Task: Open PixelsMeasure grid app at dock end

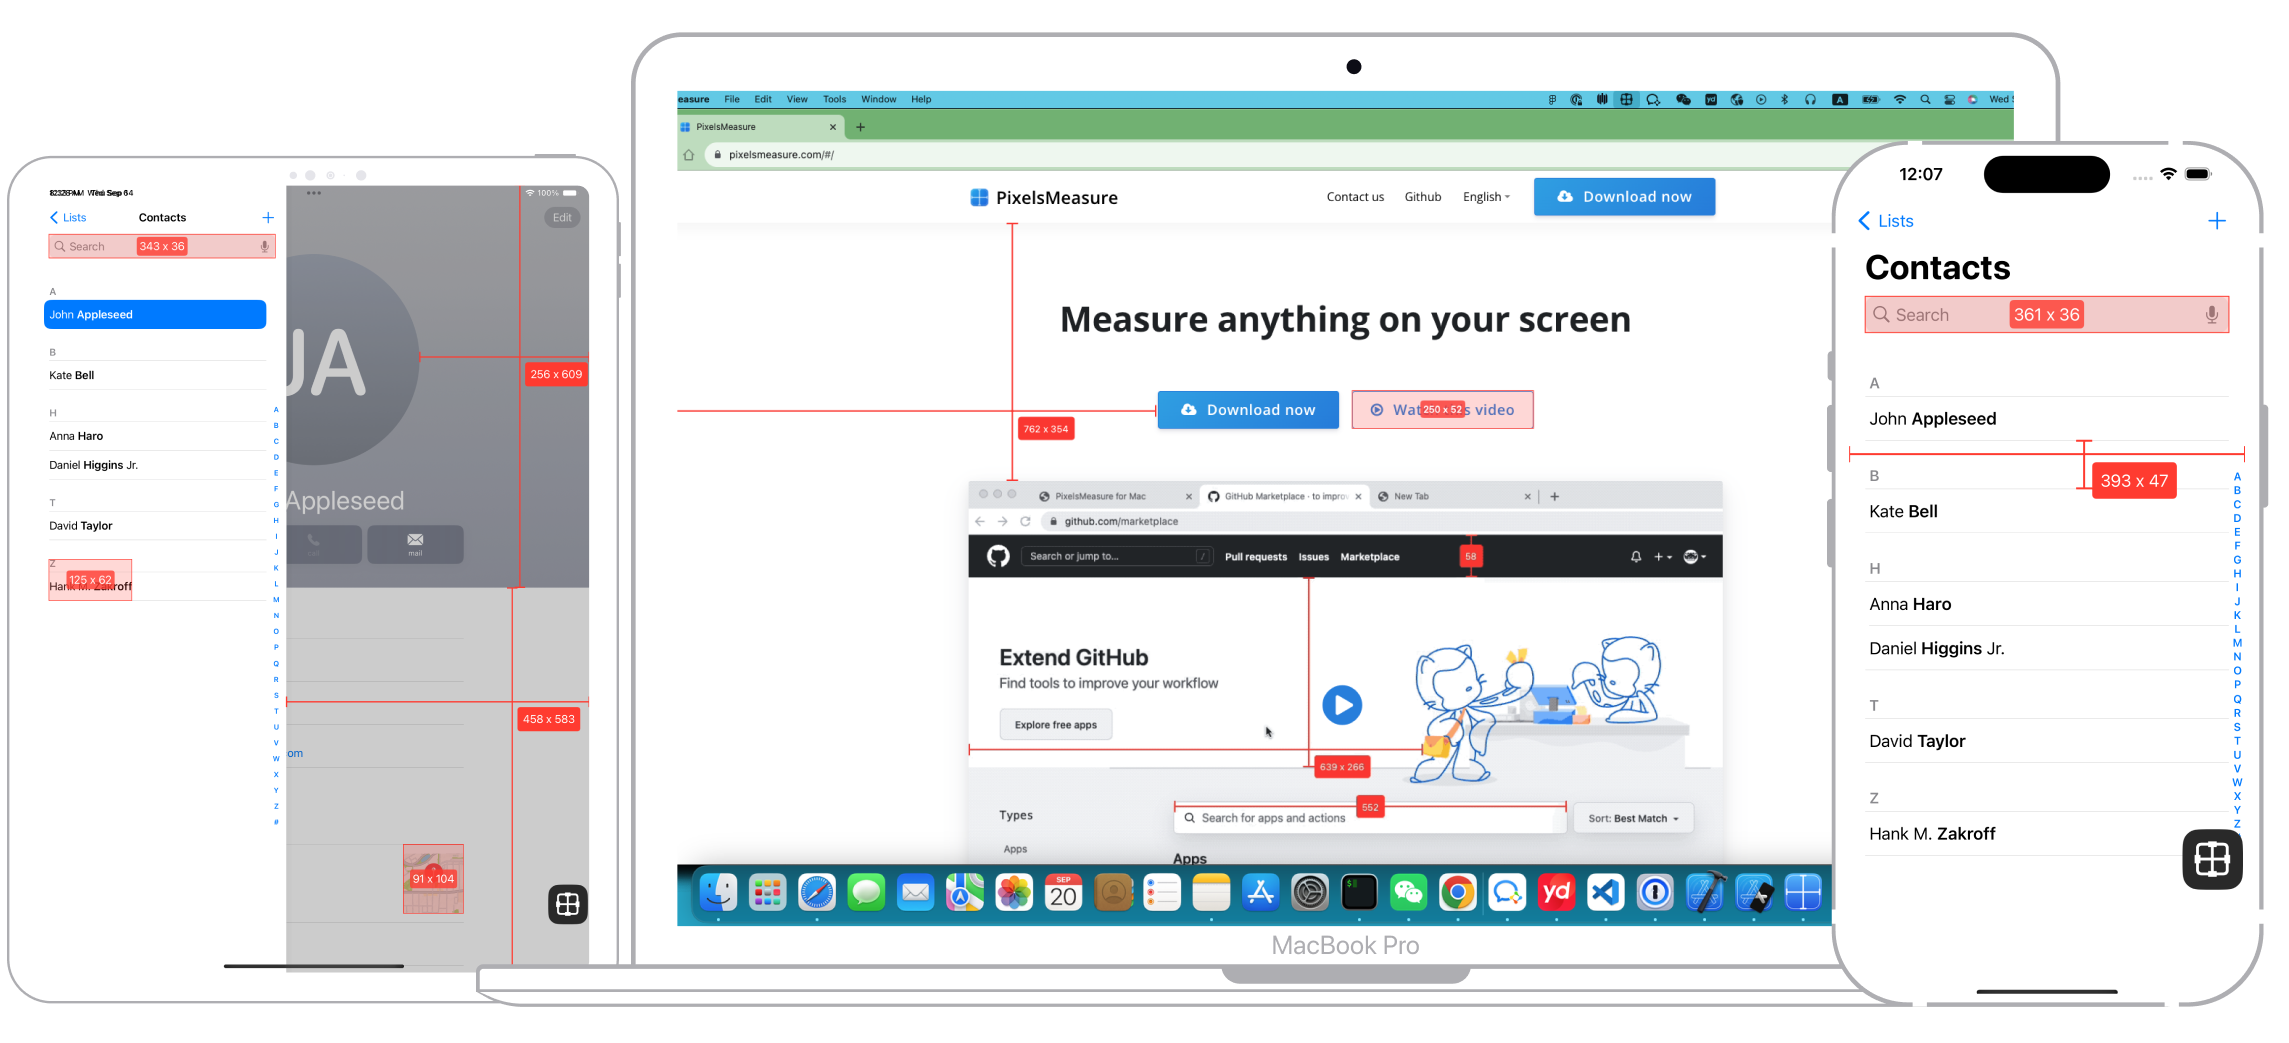Action: click(x=1803, y=893)
